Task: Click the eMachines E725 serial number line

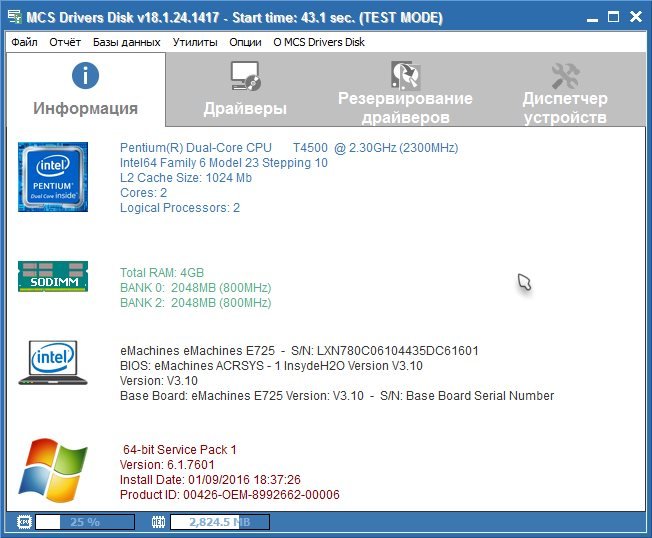Action: tap(299, 350)
